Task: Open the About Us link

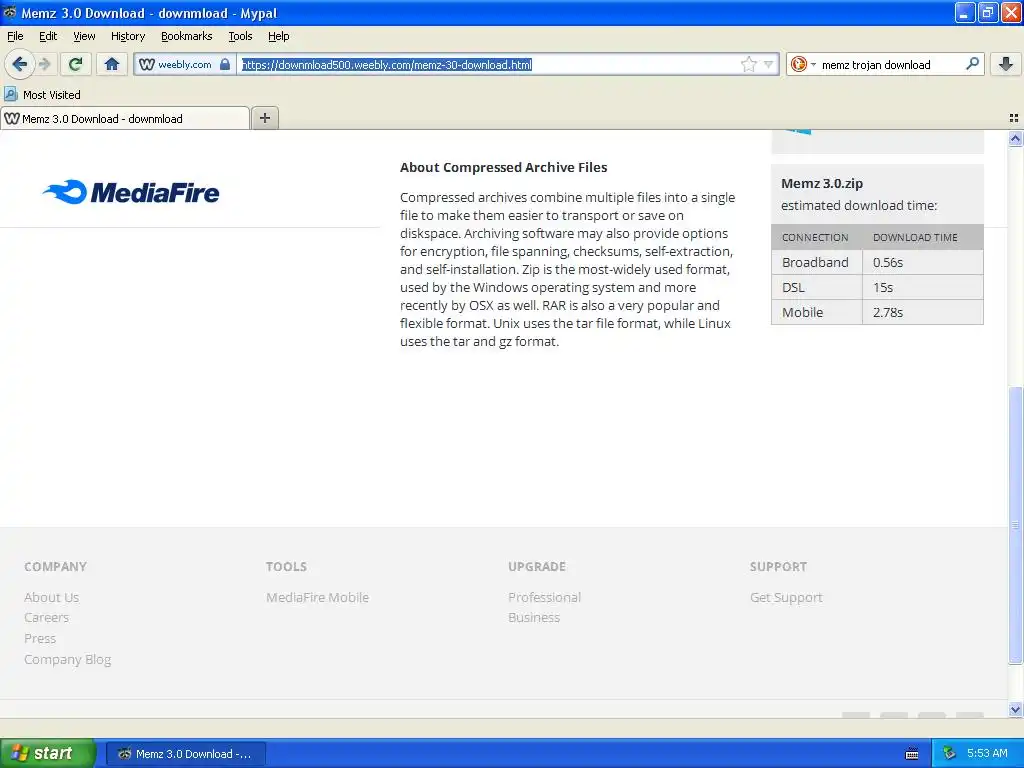Action: pos(51,597)
